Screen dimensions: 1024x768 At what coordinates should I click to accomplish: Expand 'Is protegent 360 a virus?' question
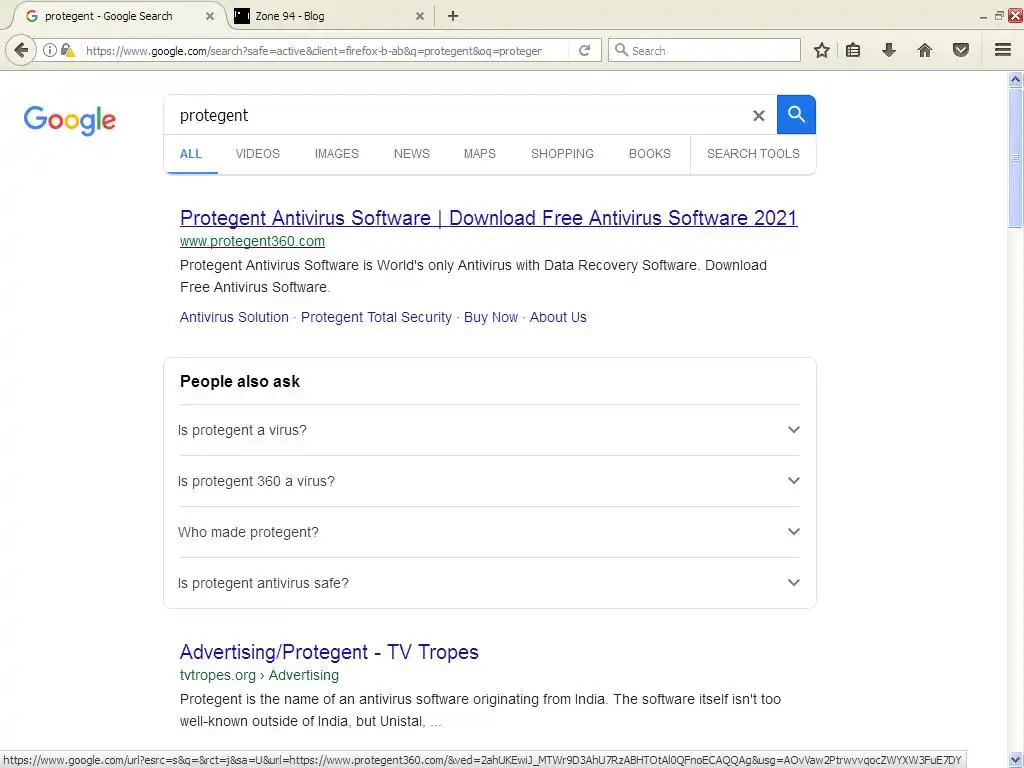point(489,481)
